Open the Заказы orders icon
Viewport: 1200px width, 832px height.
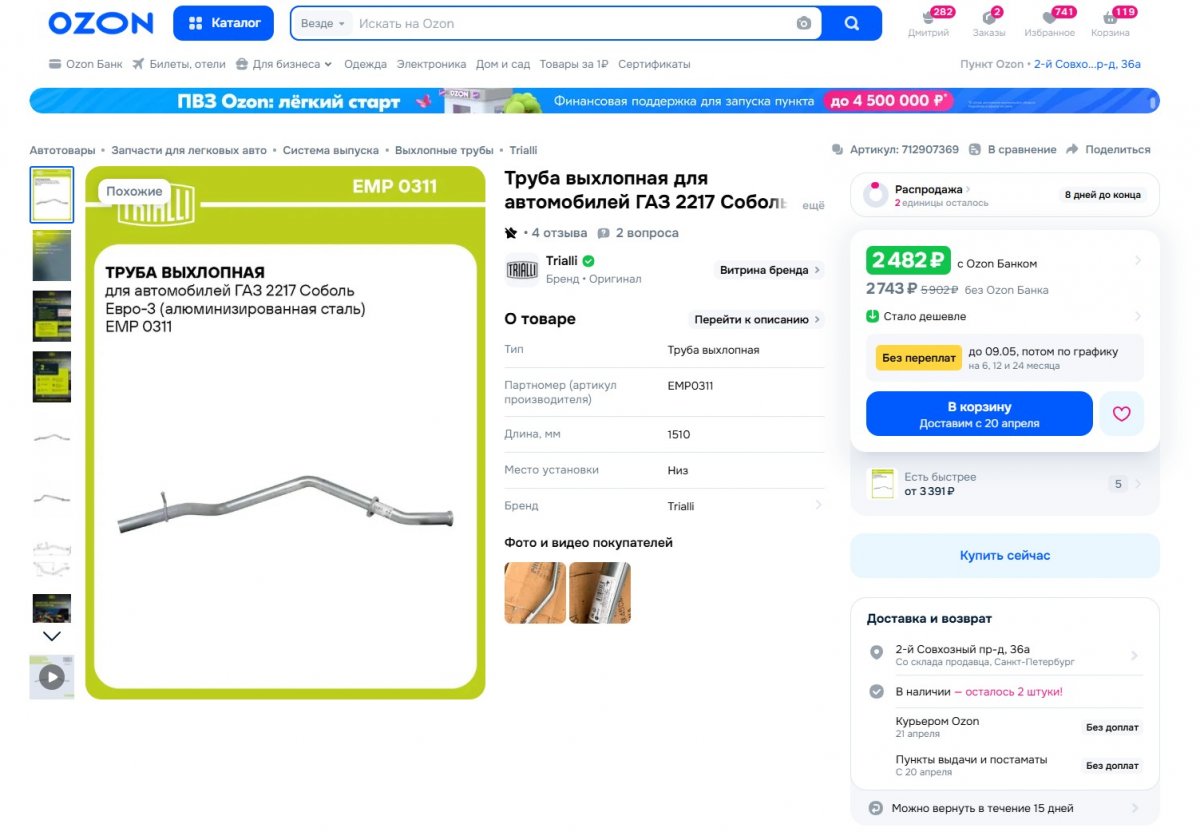click(989, 19)
